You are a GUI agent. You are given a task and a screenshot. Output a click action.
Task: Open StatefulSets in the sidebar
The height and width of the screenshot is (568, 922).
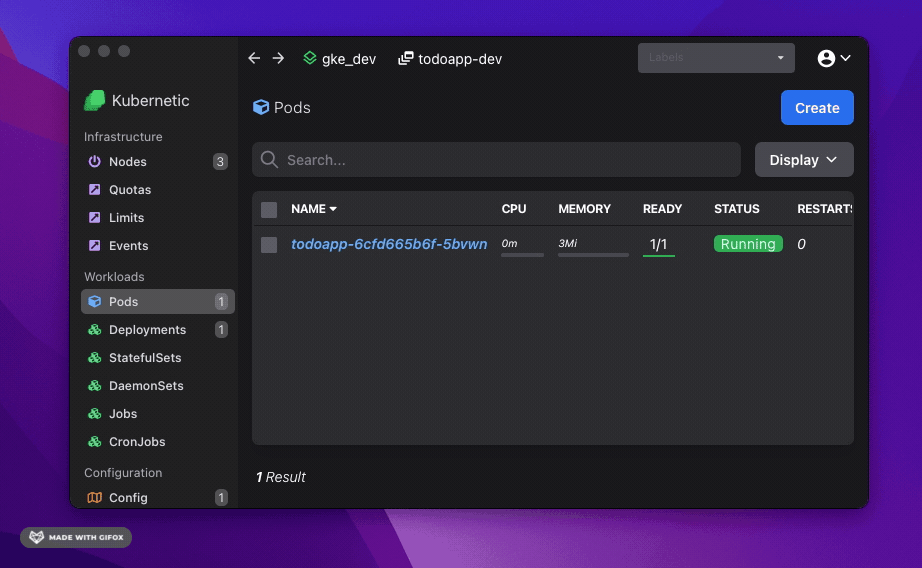[x=158, y=357]
